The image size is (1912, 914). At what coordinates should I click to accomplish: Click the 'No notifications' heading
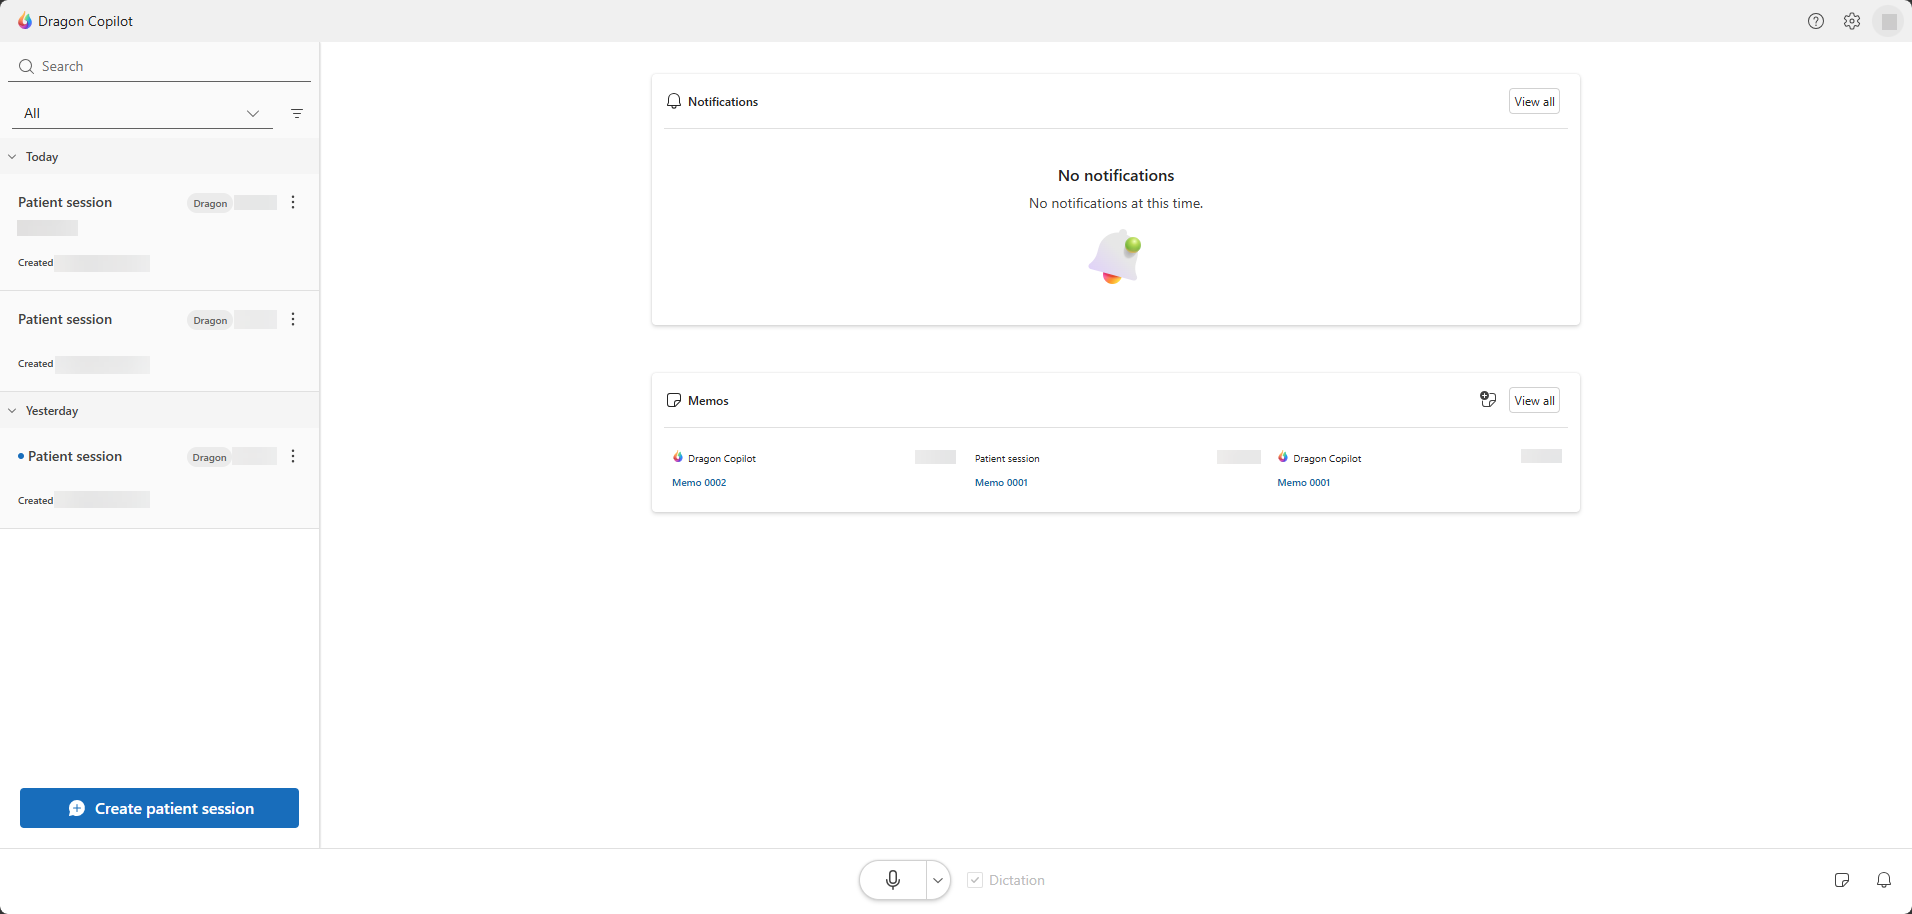coord(1116,175)
